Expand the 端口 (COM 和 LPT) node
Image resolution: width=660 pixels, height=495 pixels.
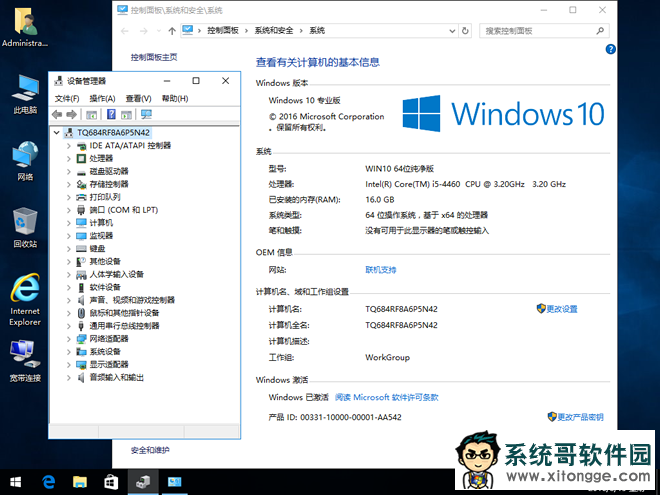pyautogui.click(x=69, y=210)
